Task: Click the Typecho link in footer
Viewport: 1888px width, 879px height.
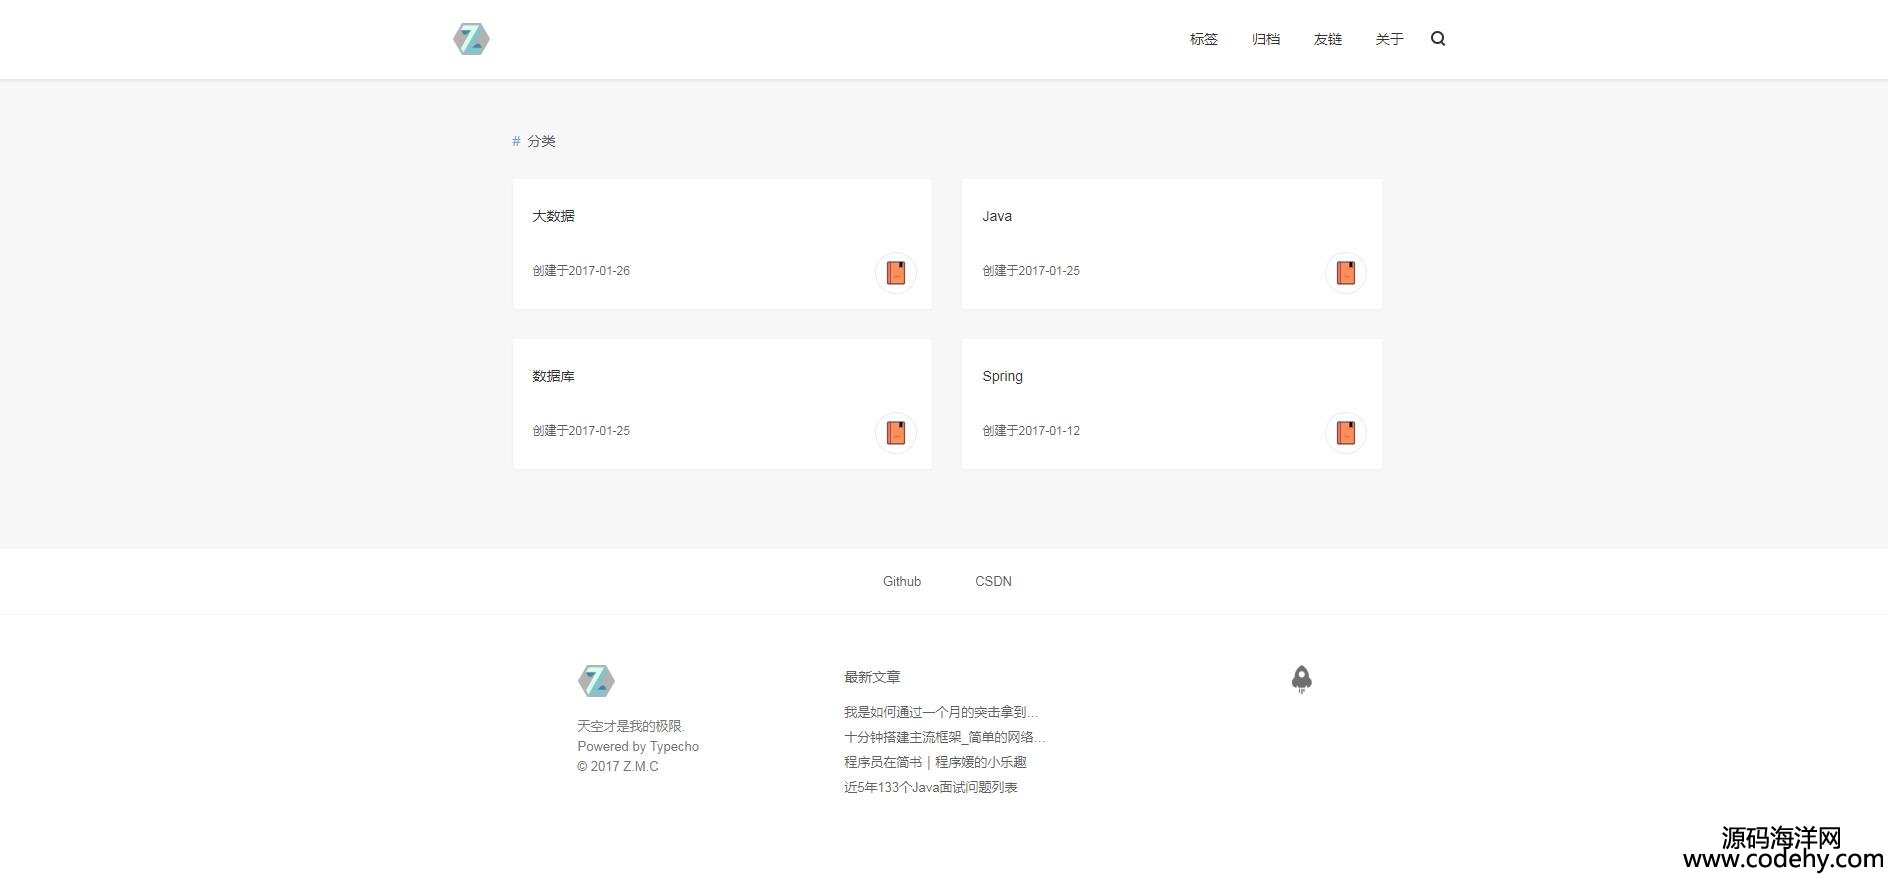Action: 674,747
